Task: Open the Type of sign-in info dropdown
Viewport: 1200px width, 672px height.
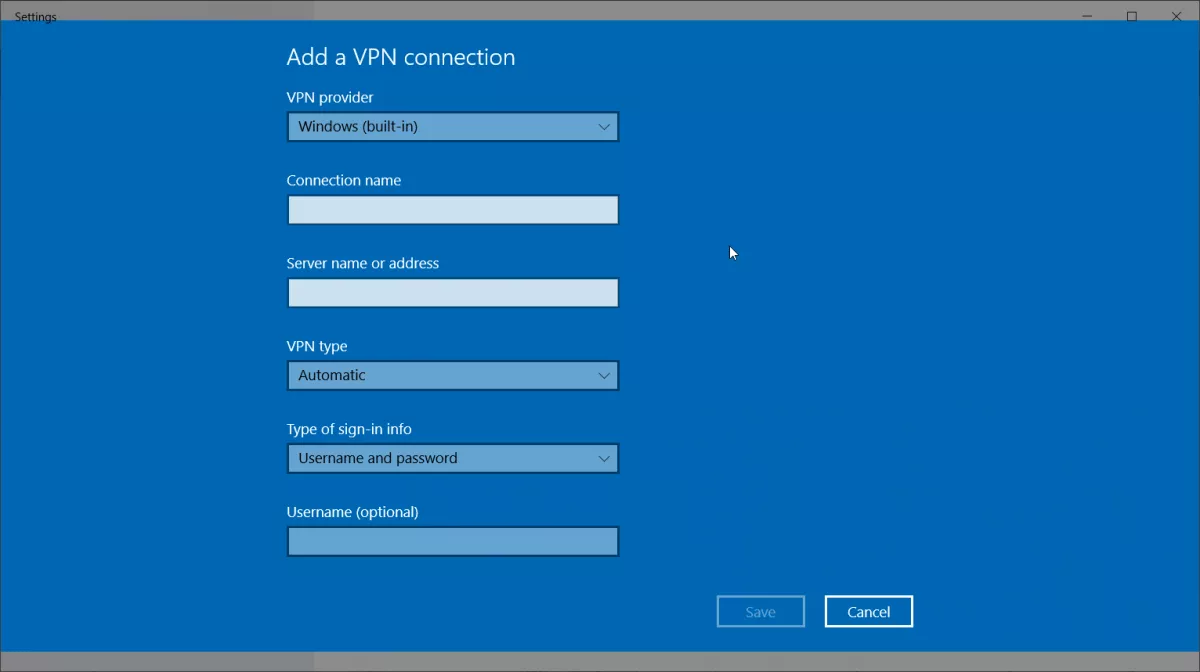Action: click(x=453, y=459)
